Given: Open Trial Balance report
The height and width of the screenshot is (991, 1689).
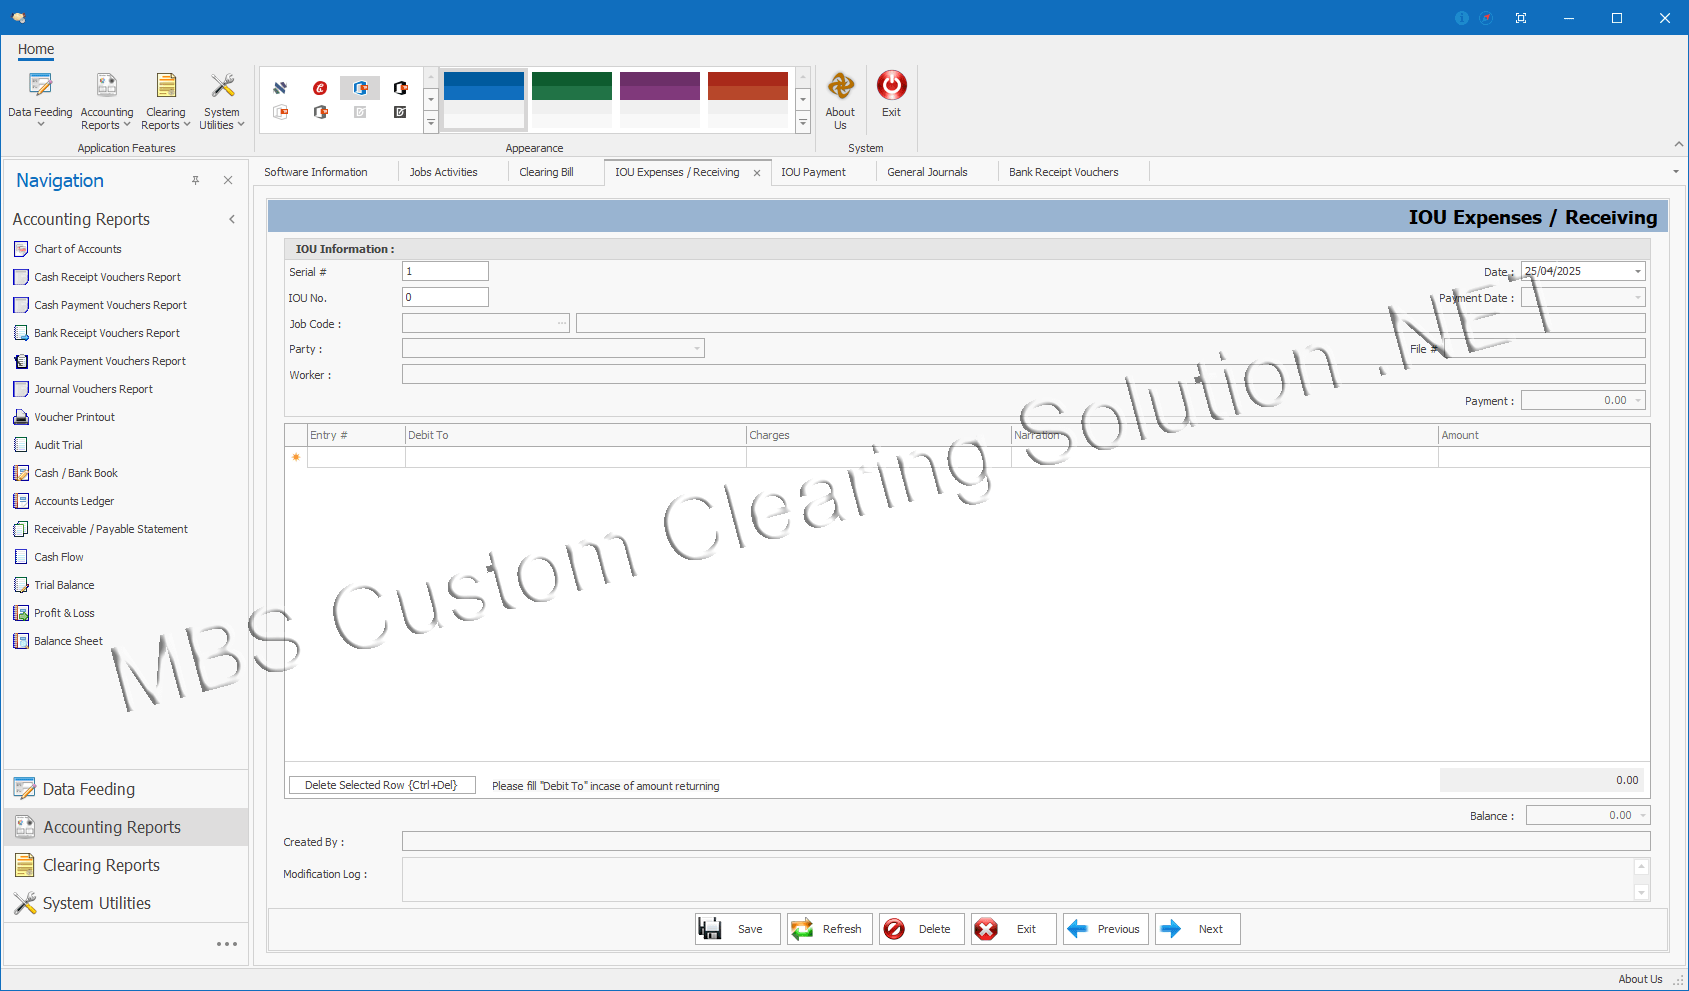Looking at the screenshot, I should coord(54,585).
